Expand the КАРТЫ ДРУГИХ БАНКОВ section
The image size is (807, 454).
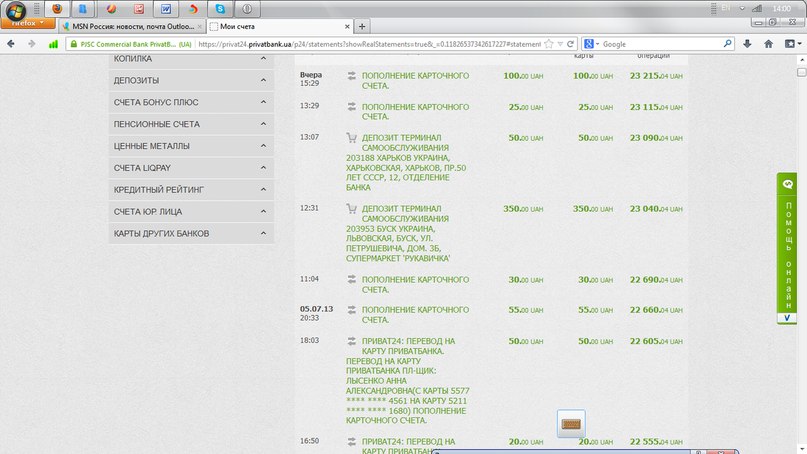click(191, 234)
